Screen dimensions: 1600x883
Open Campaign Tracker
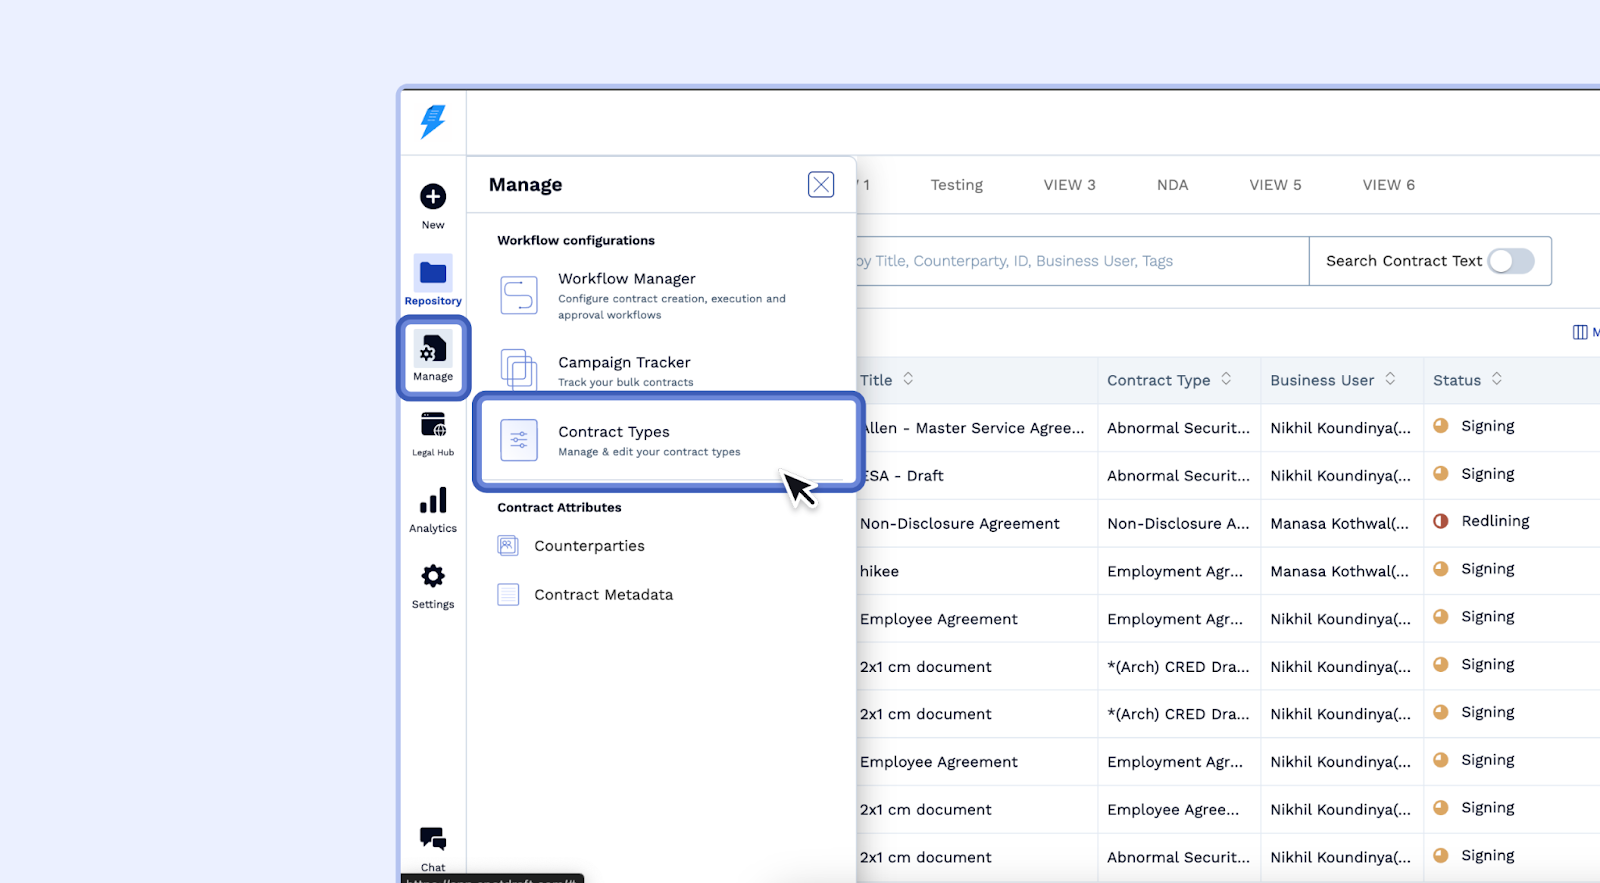pyautogui.click(x=661, y=370)
